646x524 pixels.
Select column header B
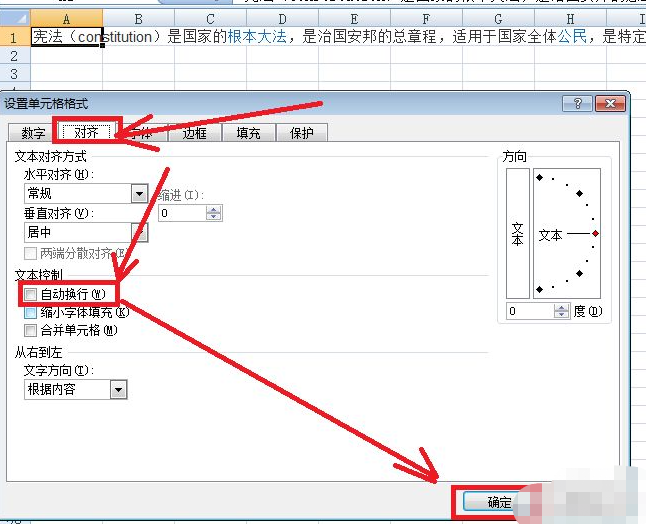[137, 19]
